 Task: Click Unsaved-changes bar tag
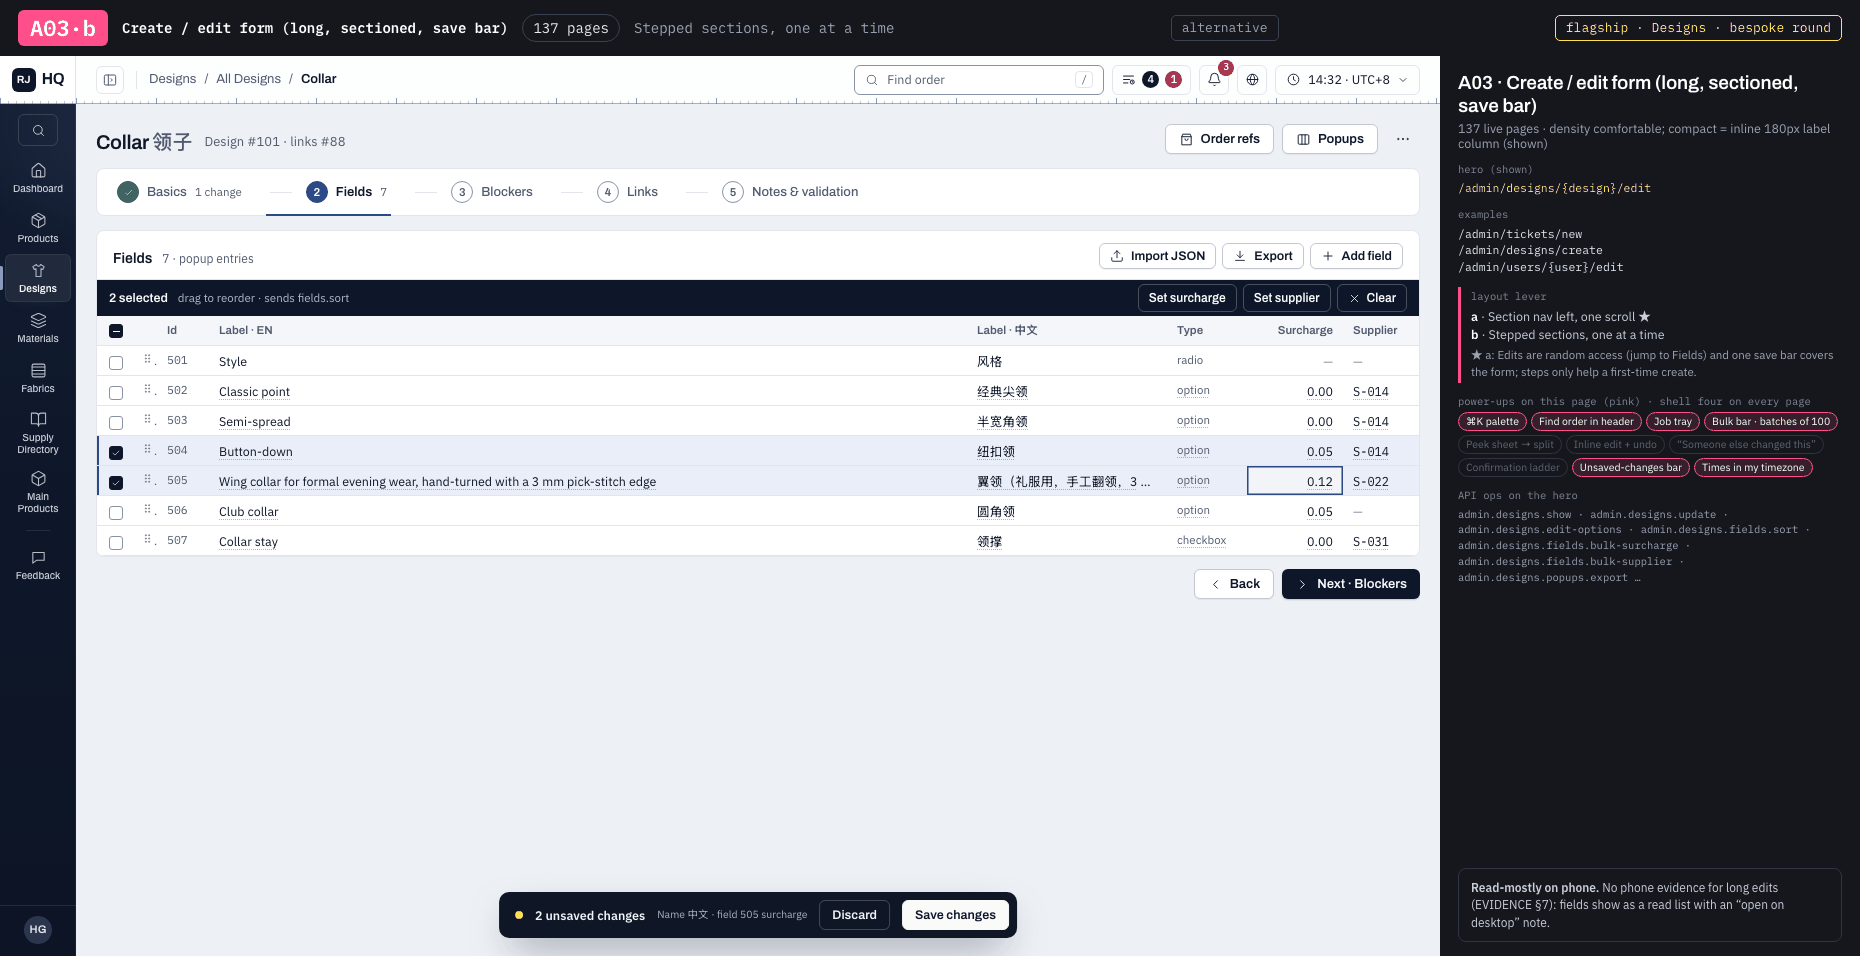click(x=1630, y=468)
